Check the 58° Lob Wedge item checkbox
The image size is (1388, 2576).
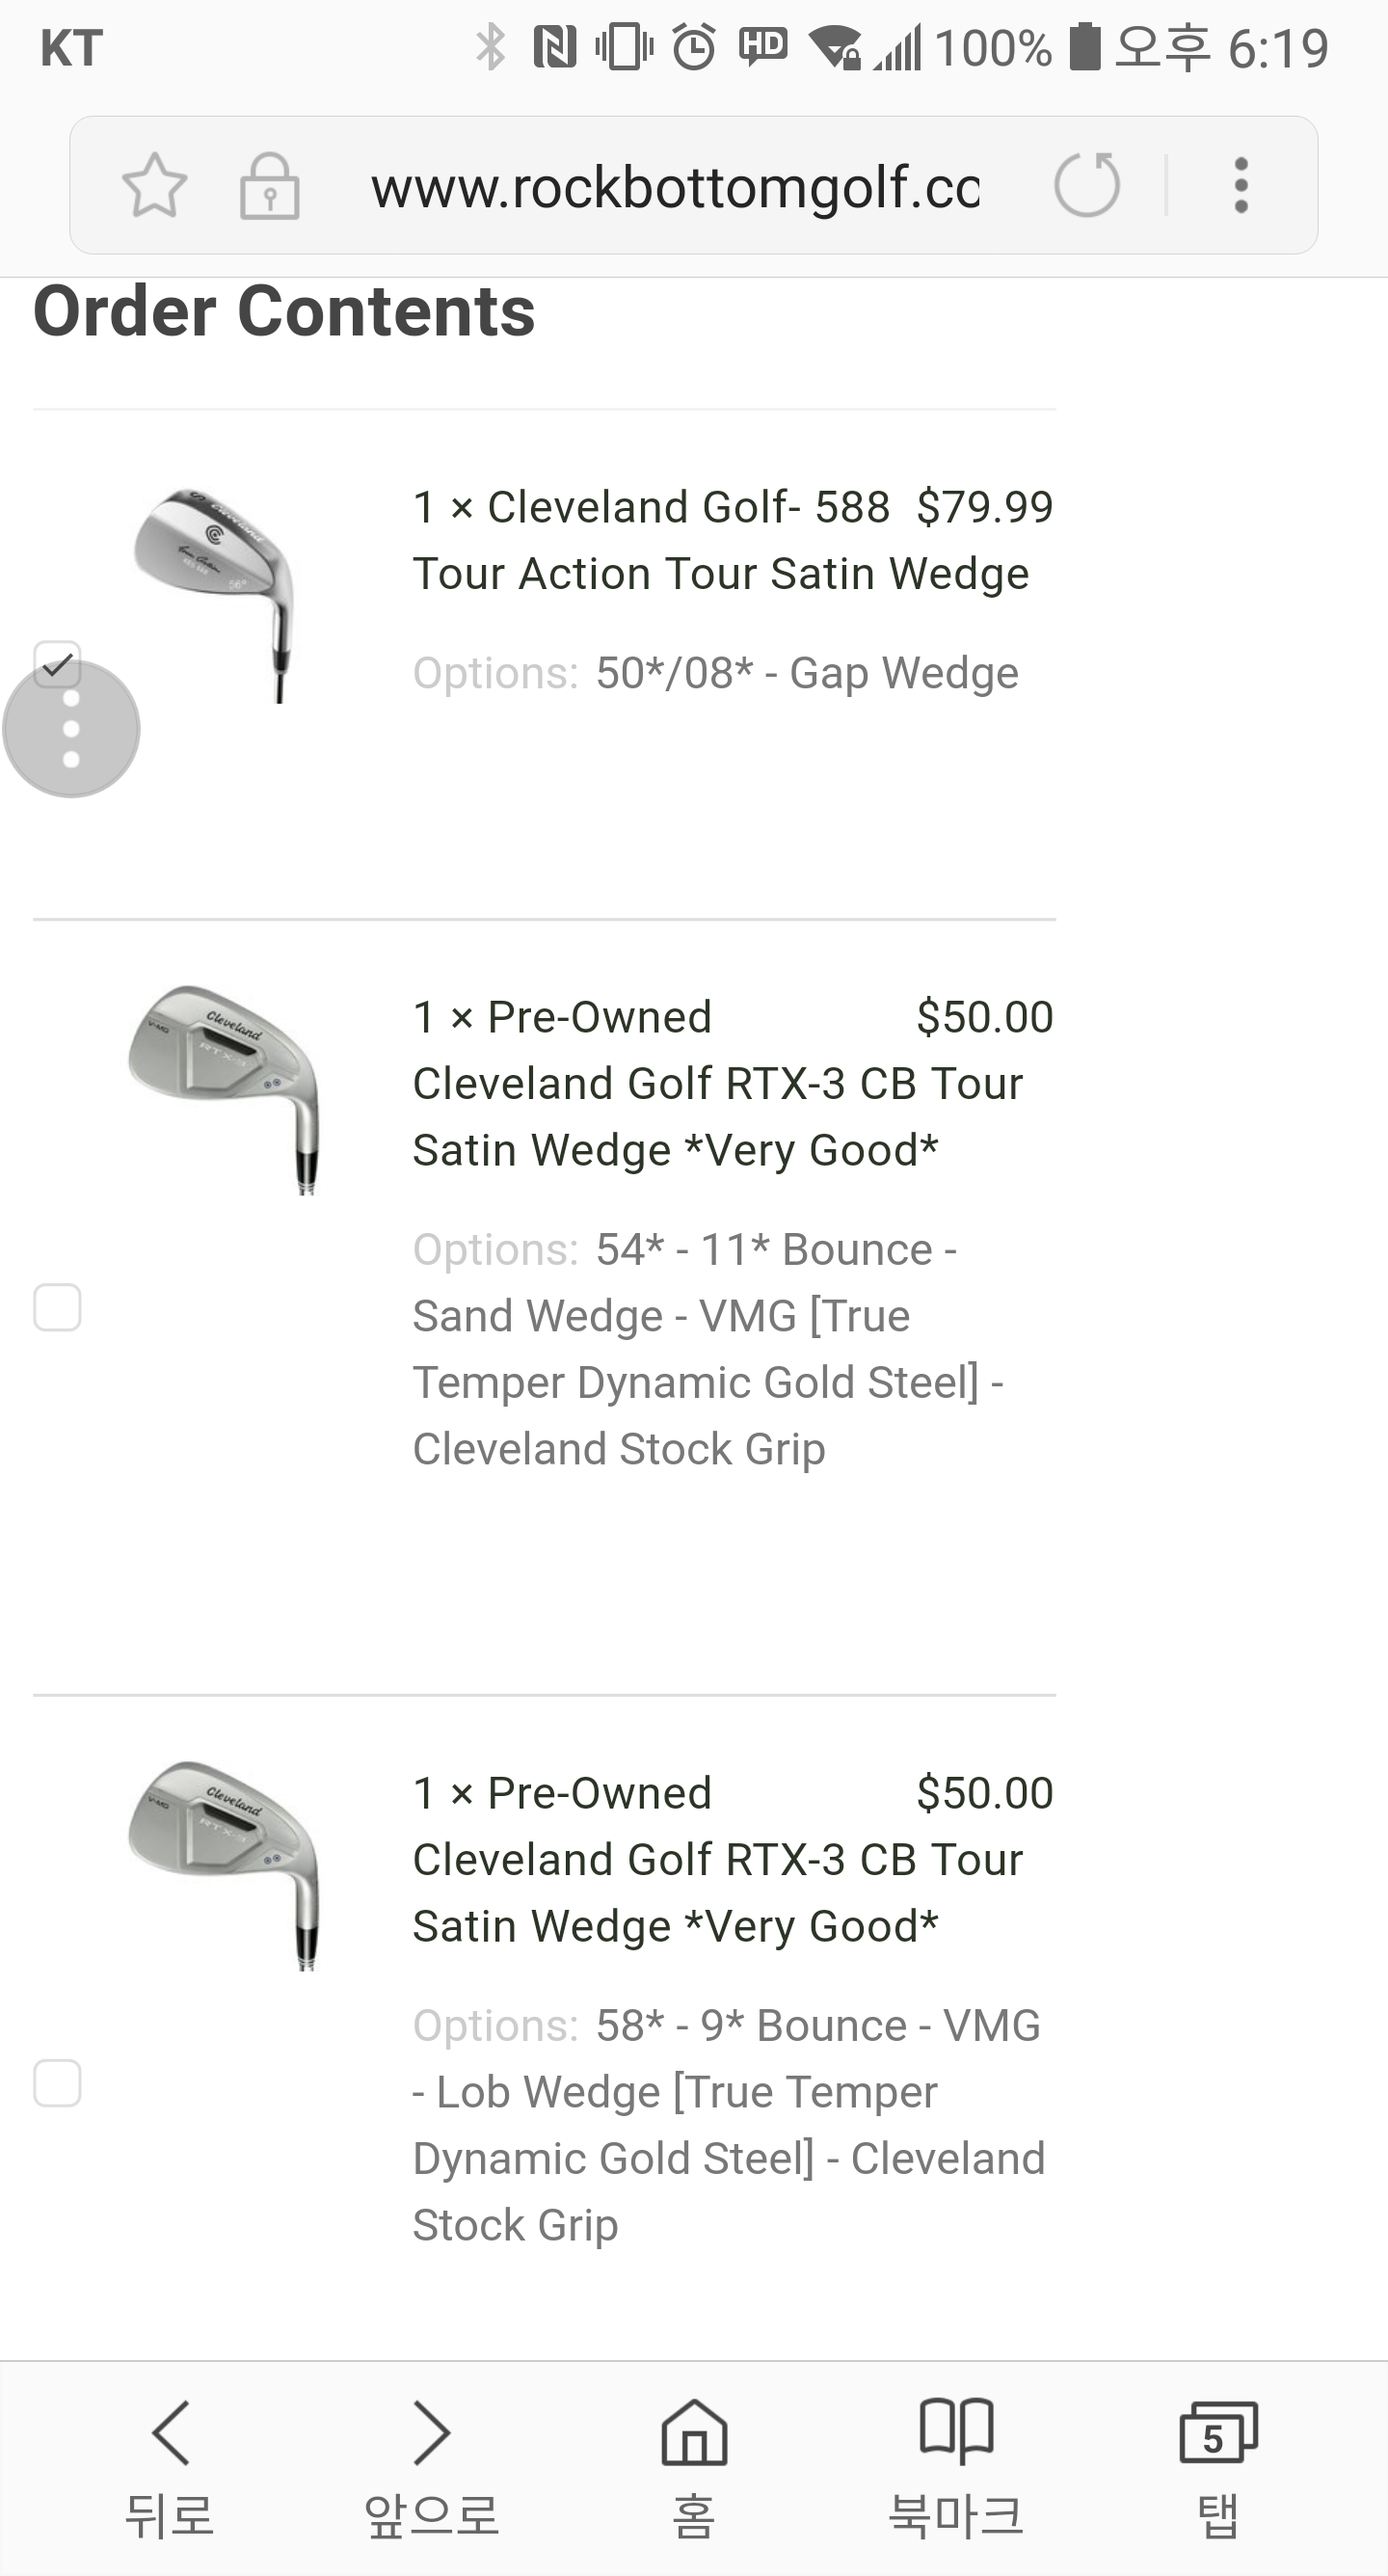tap(57, 2084)
